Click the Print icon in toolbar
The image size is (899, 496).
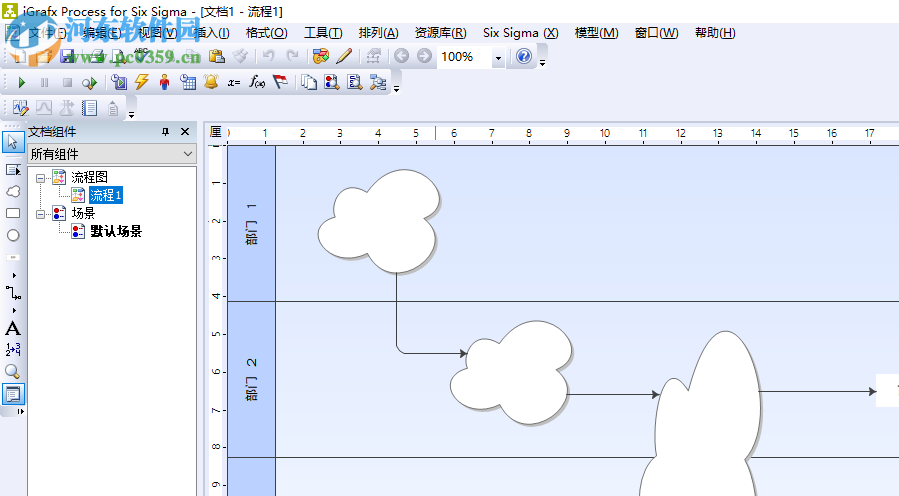click(97, 56)
